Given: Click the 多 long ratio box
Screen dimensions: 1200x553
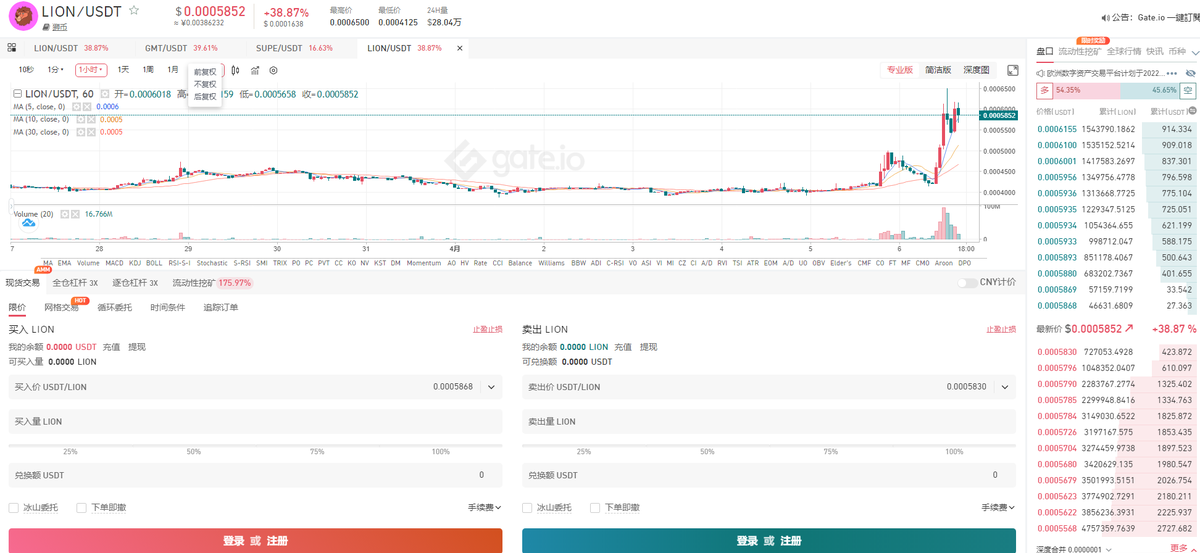Looking at the screenshot, I should [1044, 89].
